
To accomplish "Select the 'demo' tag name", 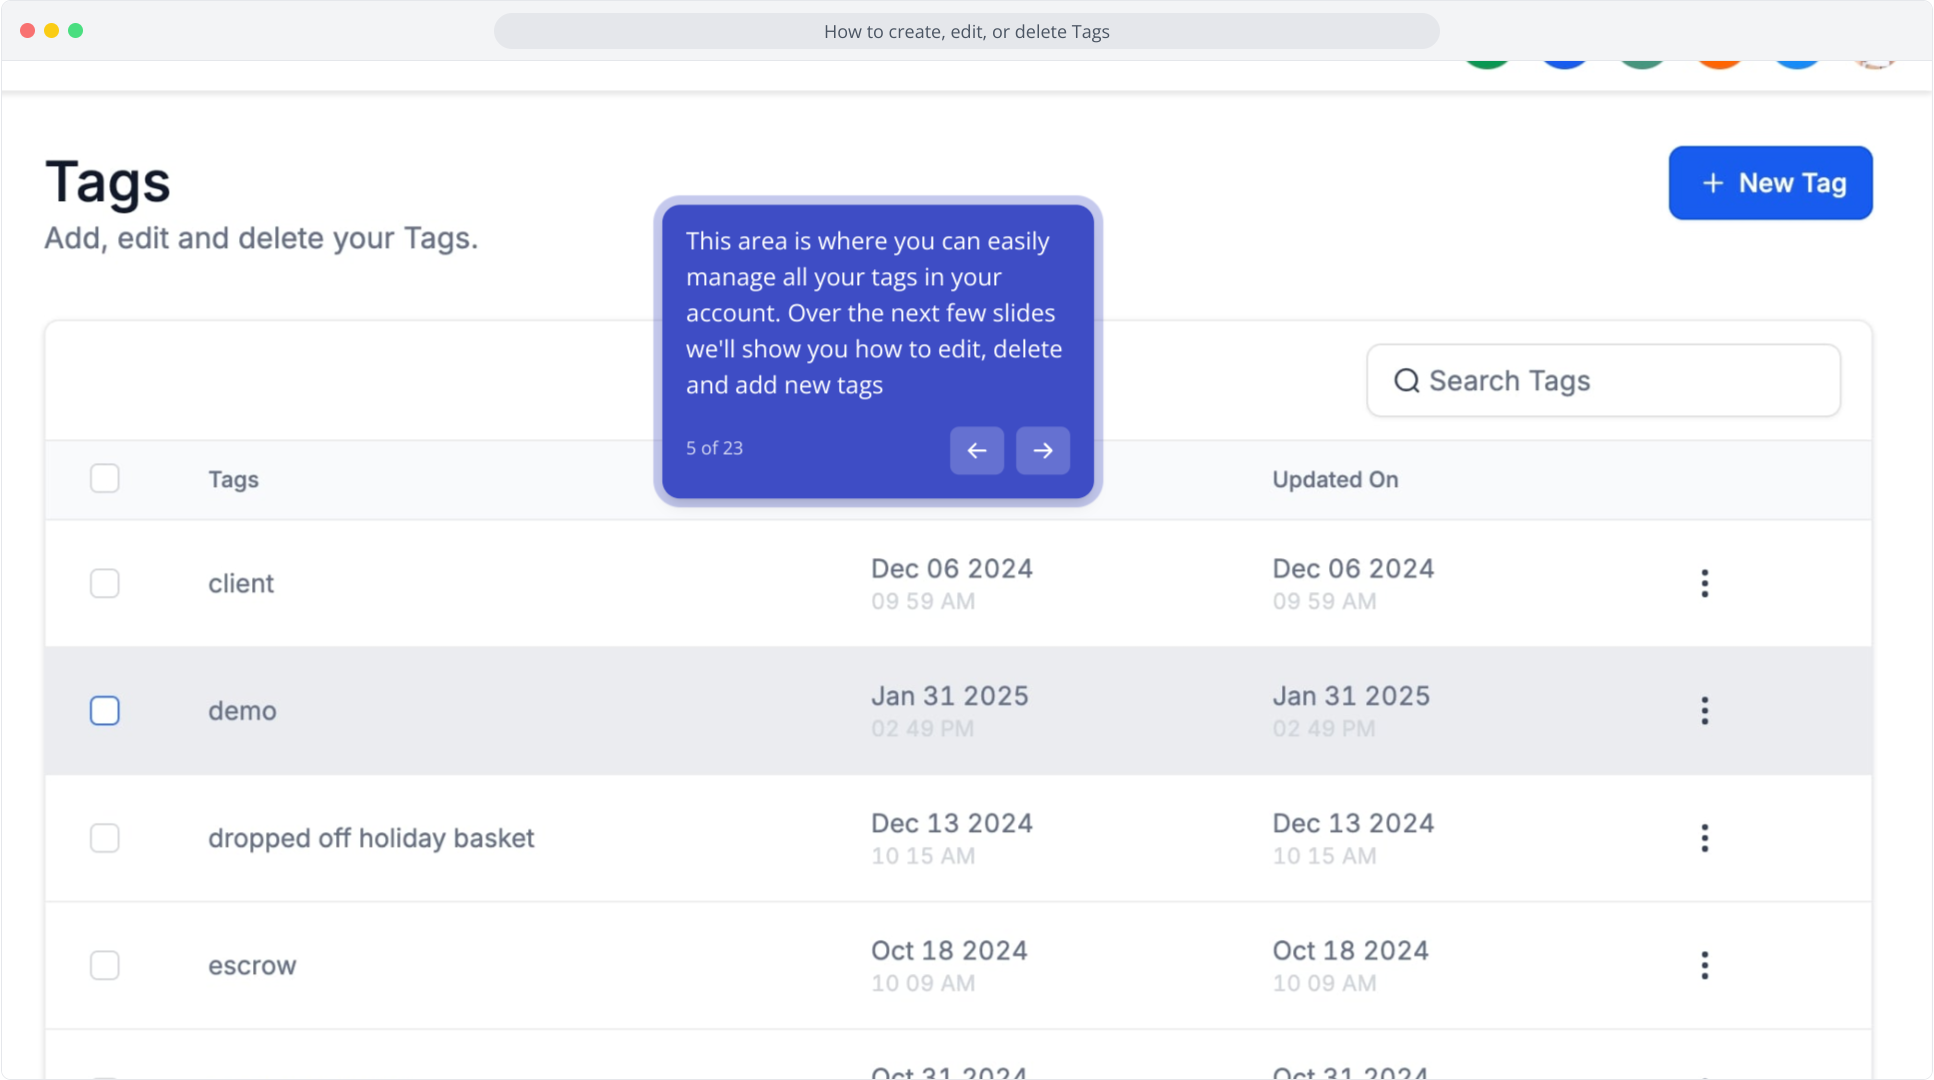I will (242, 711).
